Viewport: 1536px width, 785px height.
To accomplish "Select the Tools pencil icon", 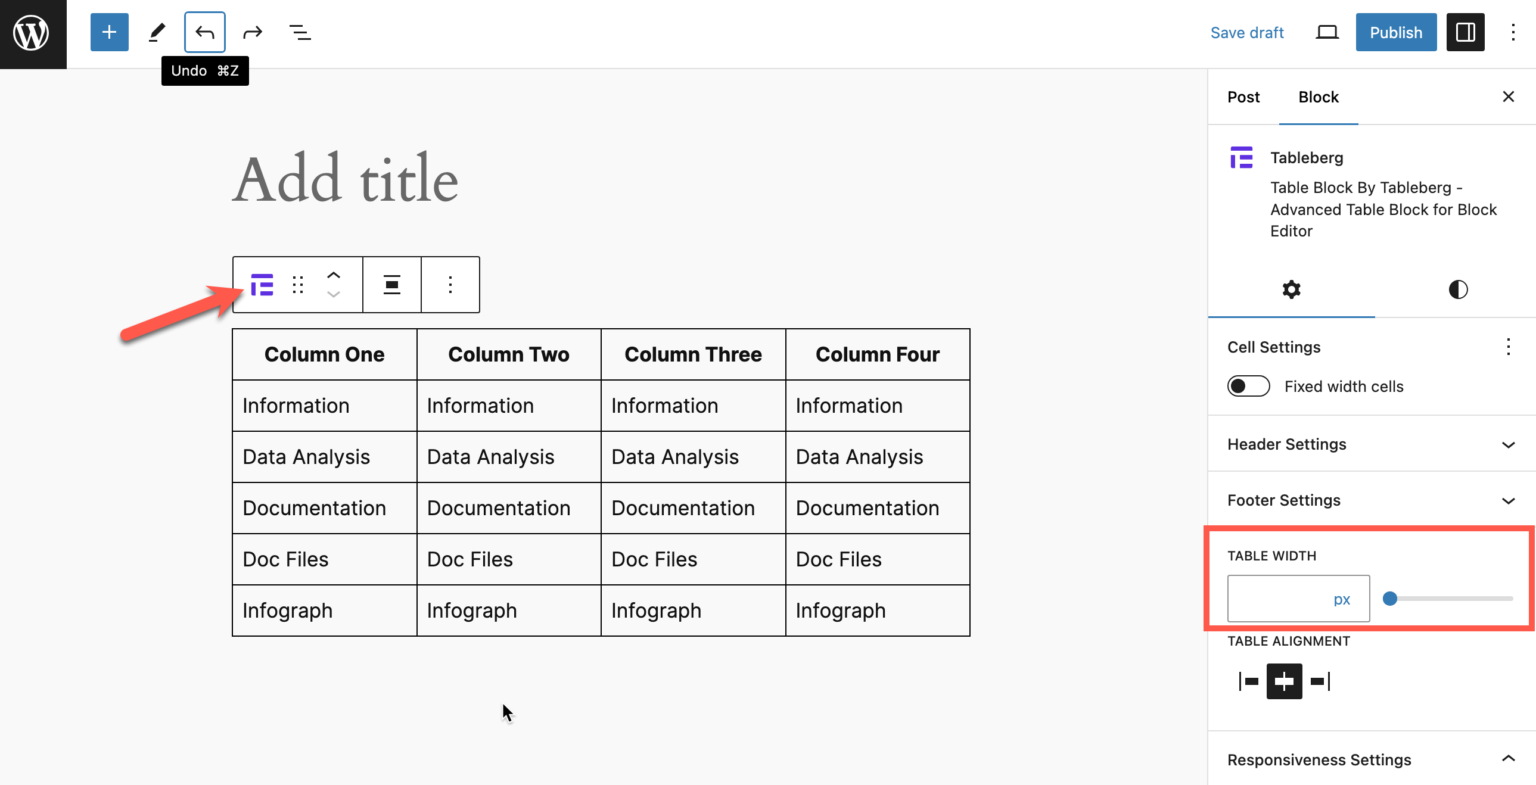I will 157,31.
